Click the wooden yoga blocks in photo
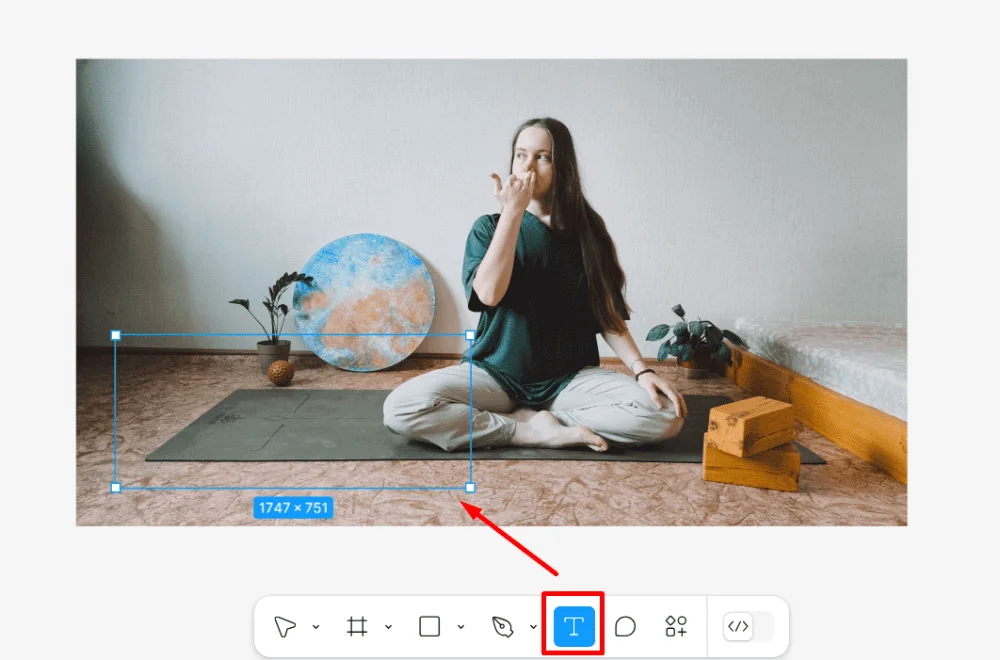This screenshot has height=660, width=1000. click(753, 443)
